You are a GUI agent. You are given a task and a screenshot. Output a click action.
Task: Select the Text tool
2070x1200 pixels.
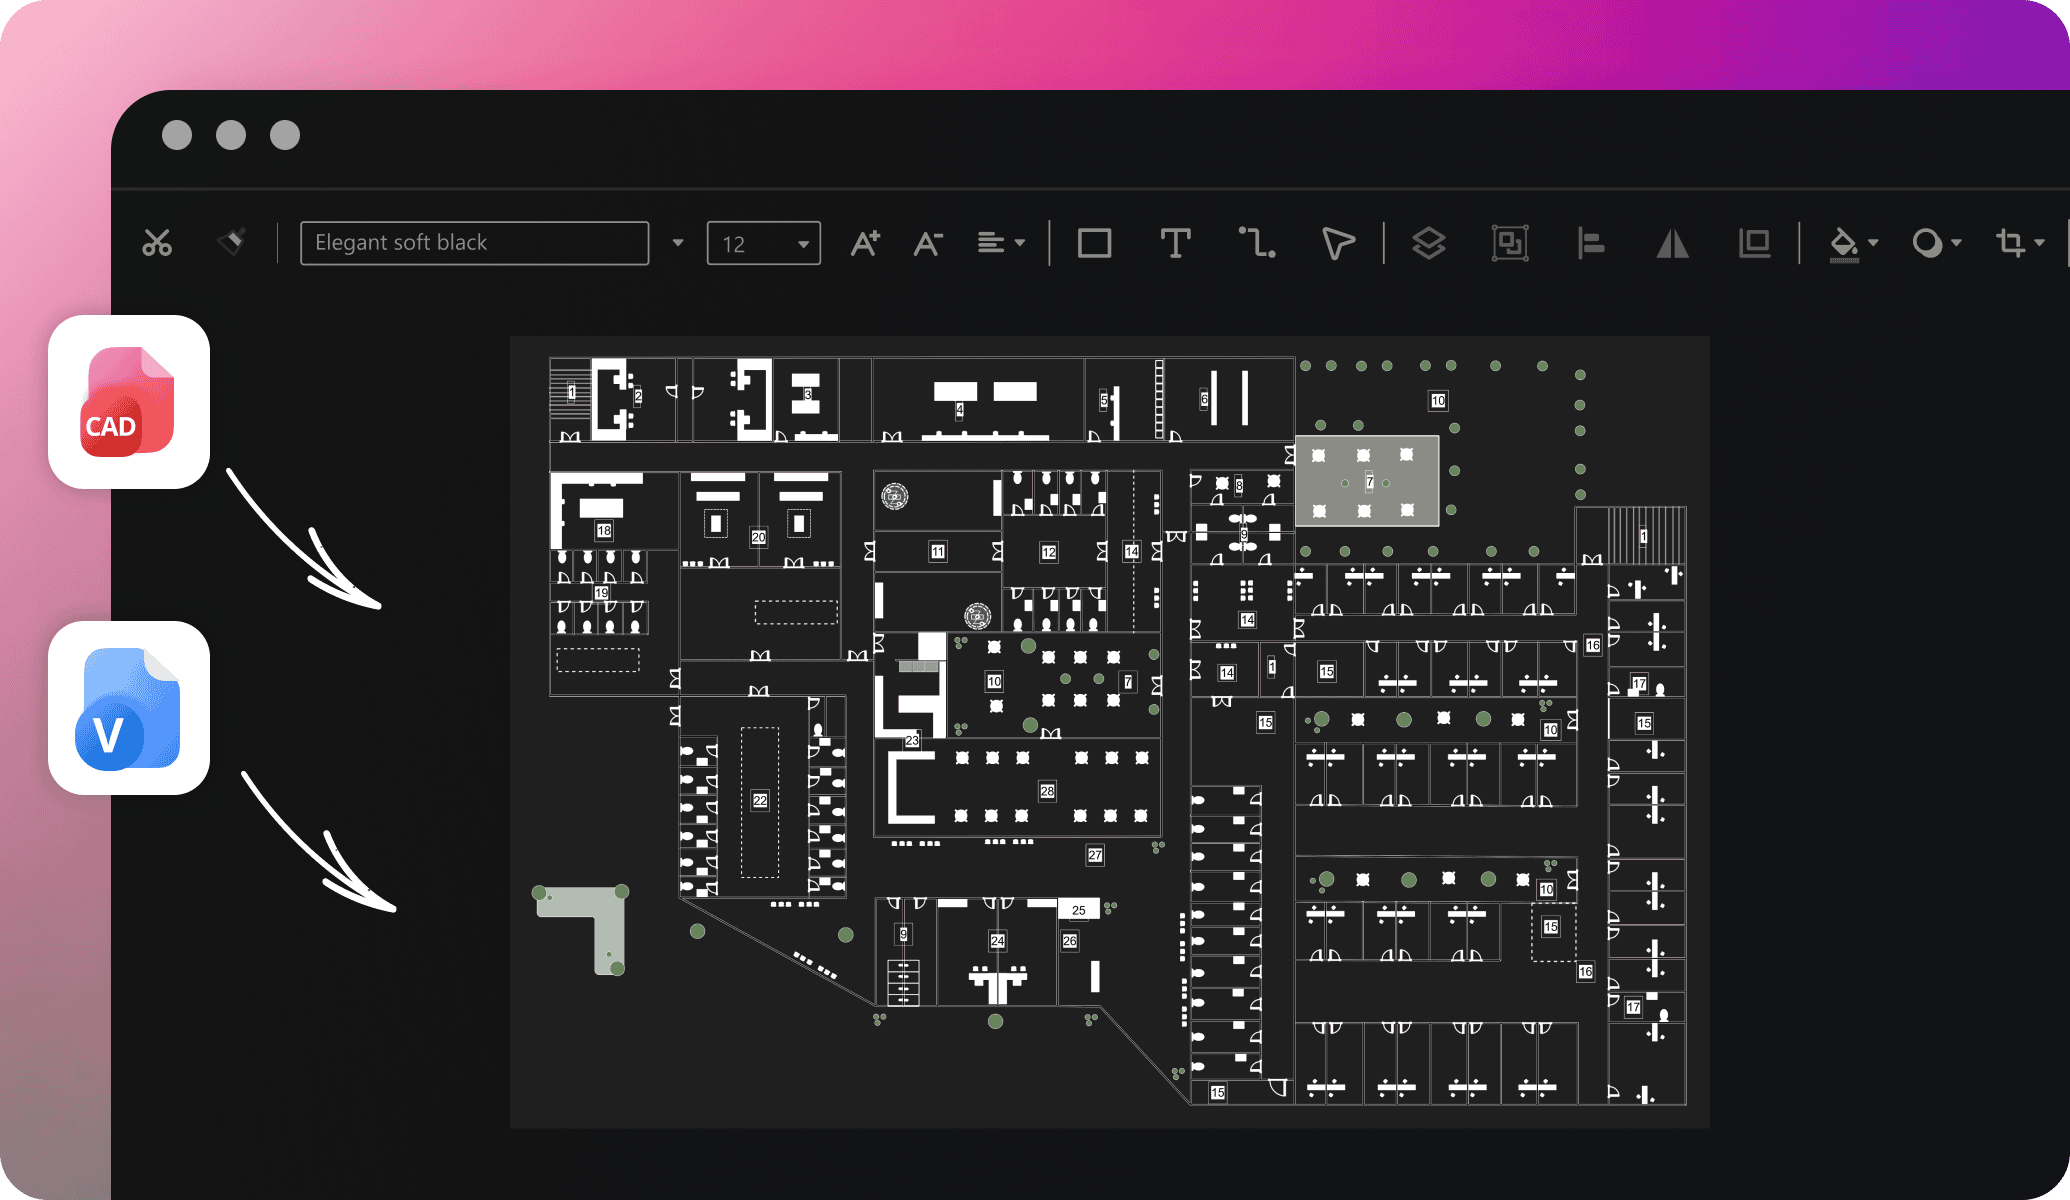coord(1171,240)
